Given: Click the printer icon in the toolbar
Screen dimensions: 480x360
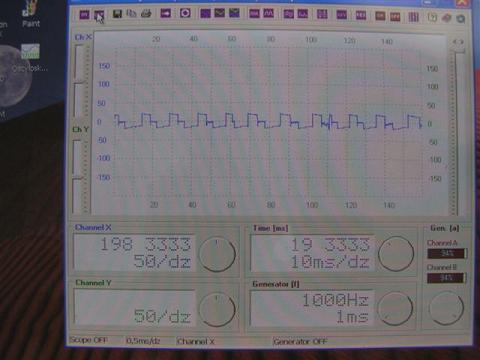Looking at the screenshot, I should pyautogui.click(x=146, y=14).
